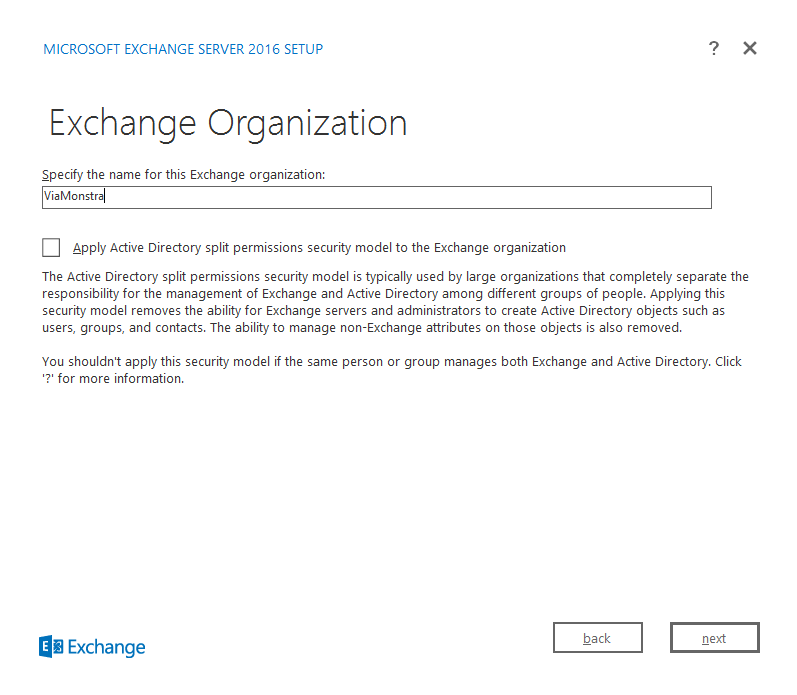Click the 'Microsoft Exchange Server 2016 Setup' title
797x695 pixels.
coord(183,49)
